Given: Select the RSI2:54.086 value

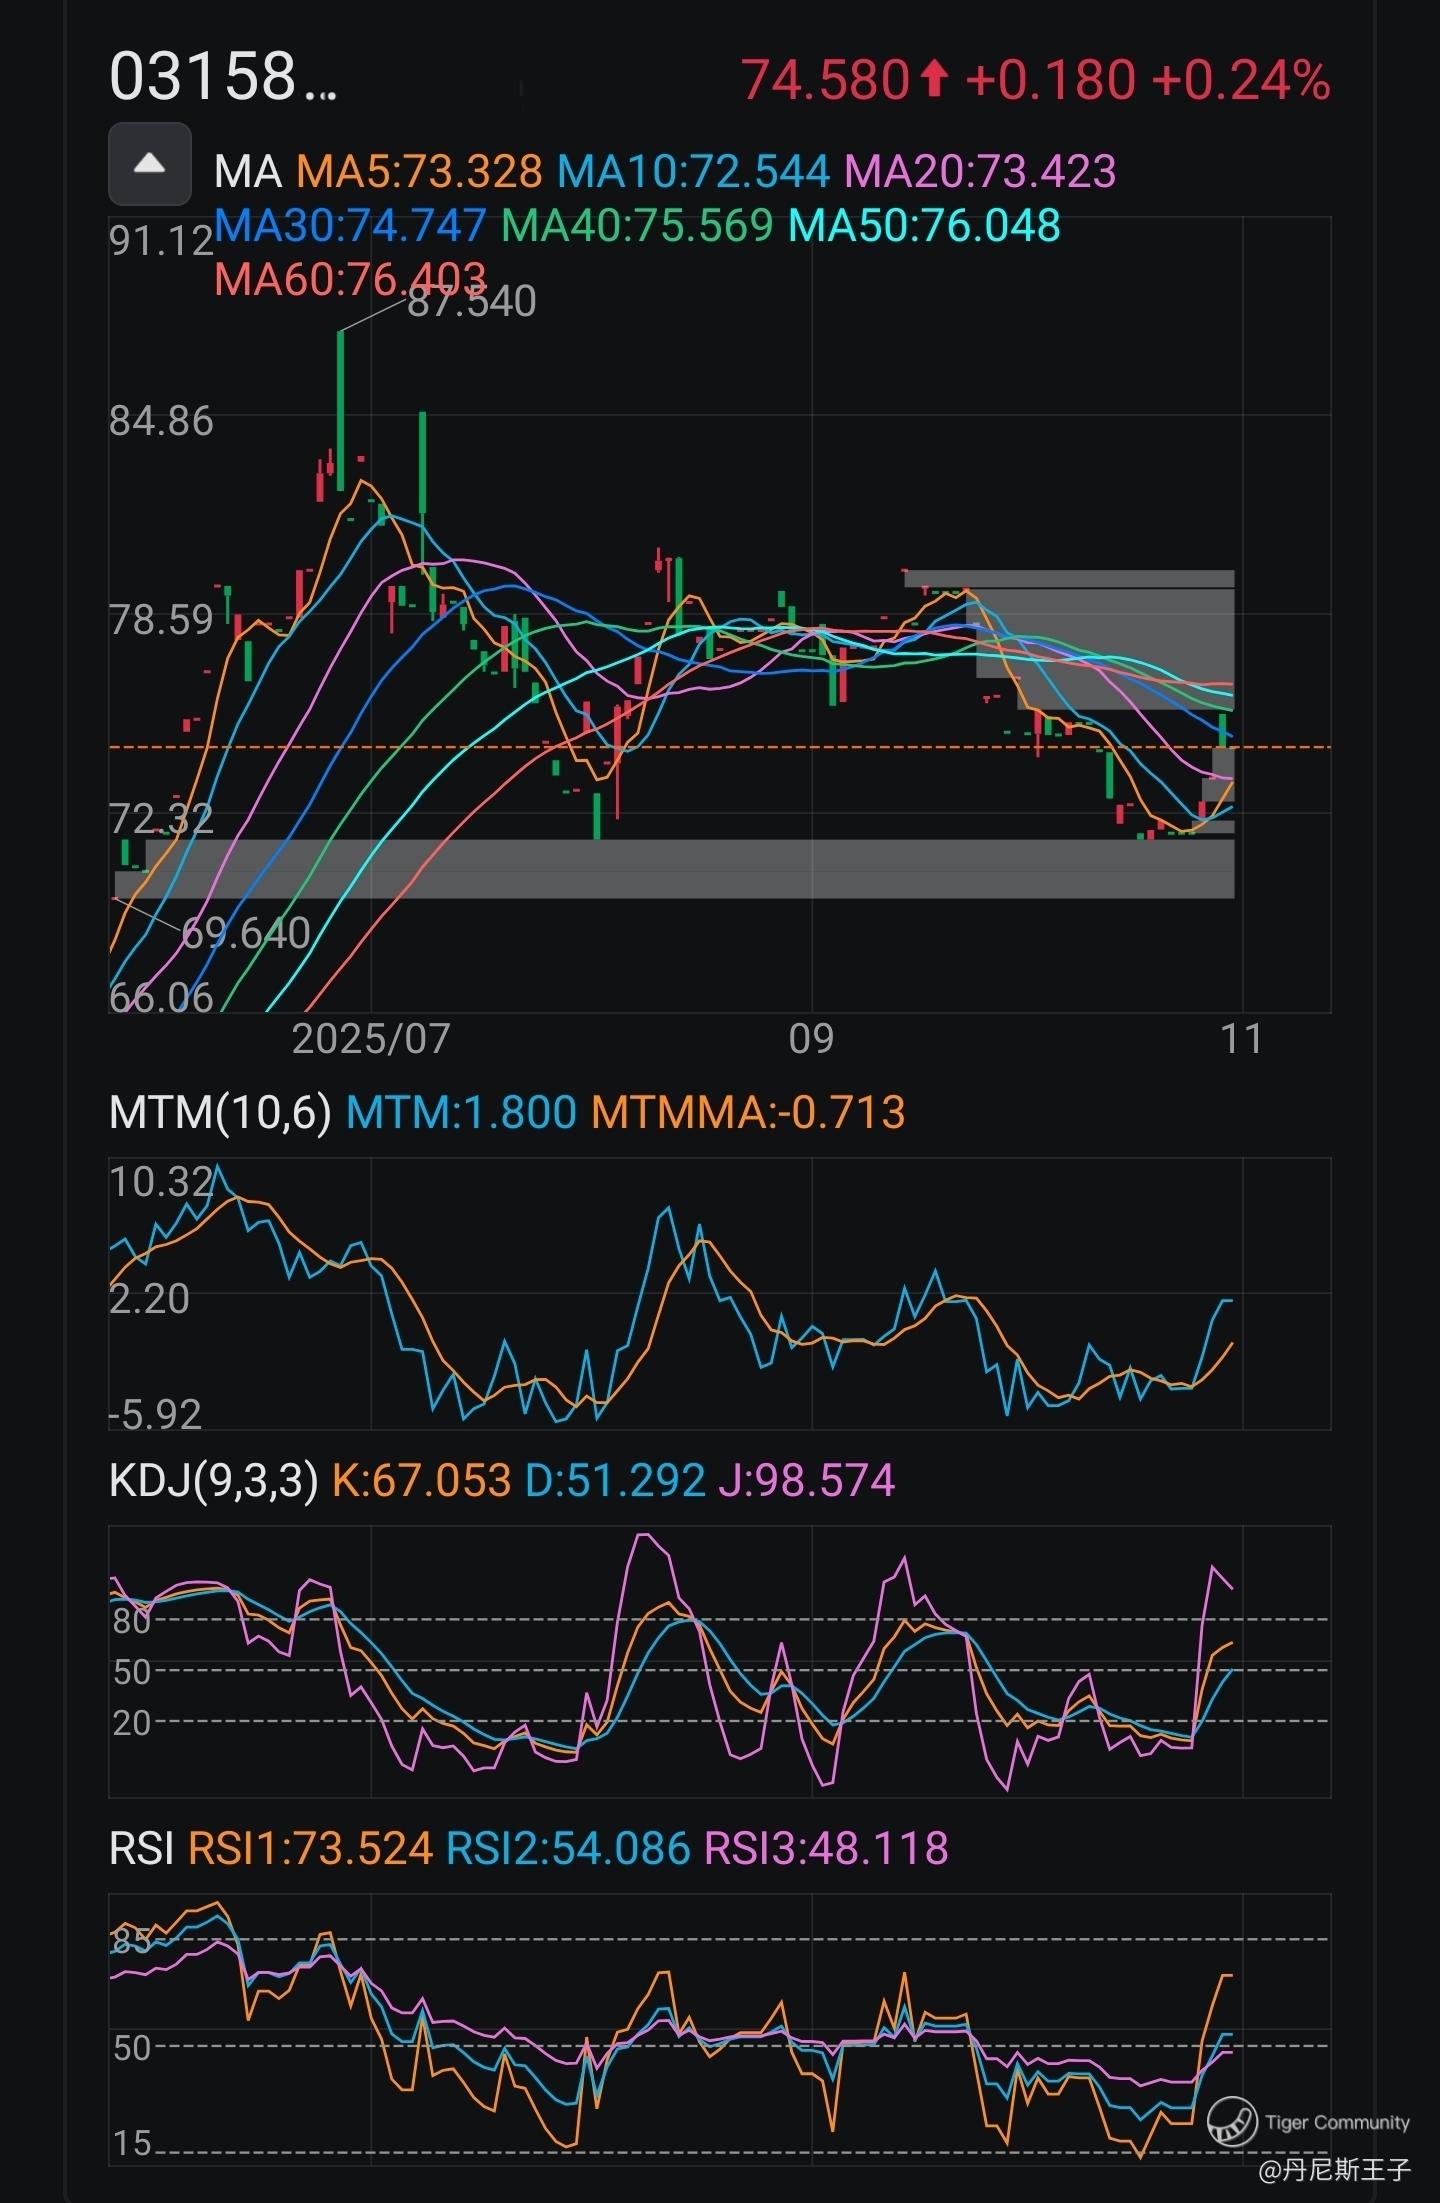Looking at the screenshot, I should pos(568,1848).
